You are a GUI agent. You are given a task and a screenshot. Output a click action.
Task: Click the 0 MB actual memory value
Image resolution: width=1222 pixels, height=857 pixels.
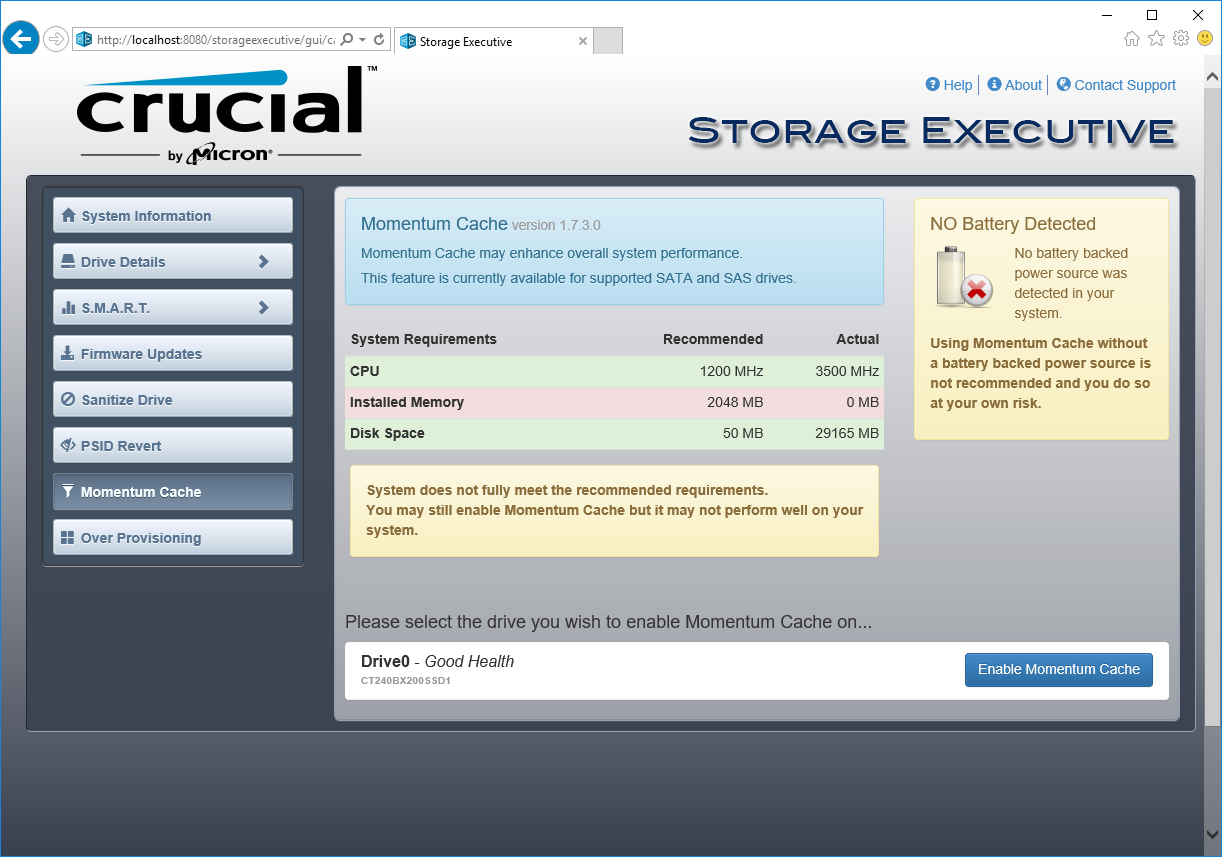tap(863, 402)
